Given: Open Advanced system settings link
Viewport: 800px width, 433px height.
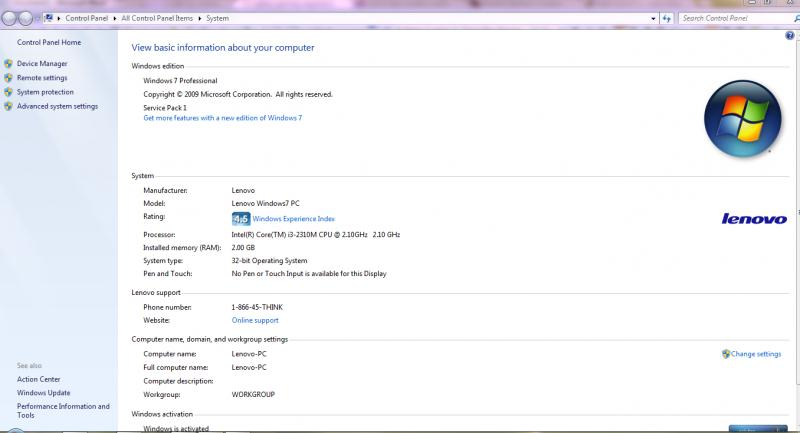Looking at the screenshot, I should coord(57,106).
